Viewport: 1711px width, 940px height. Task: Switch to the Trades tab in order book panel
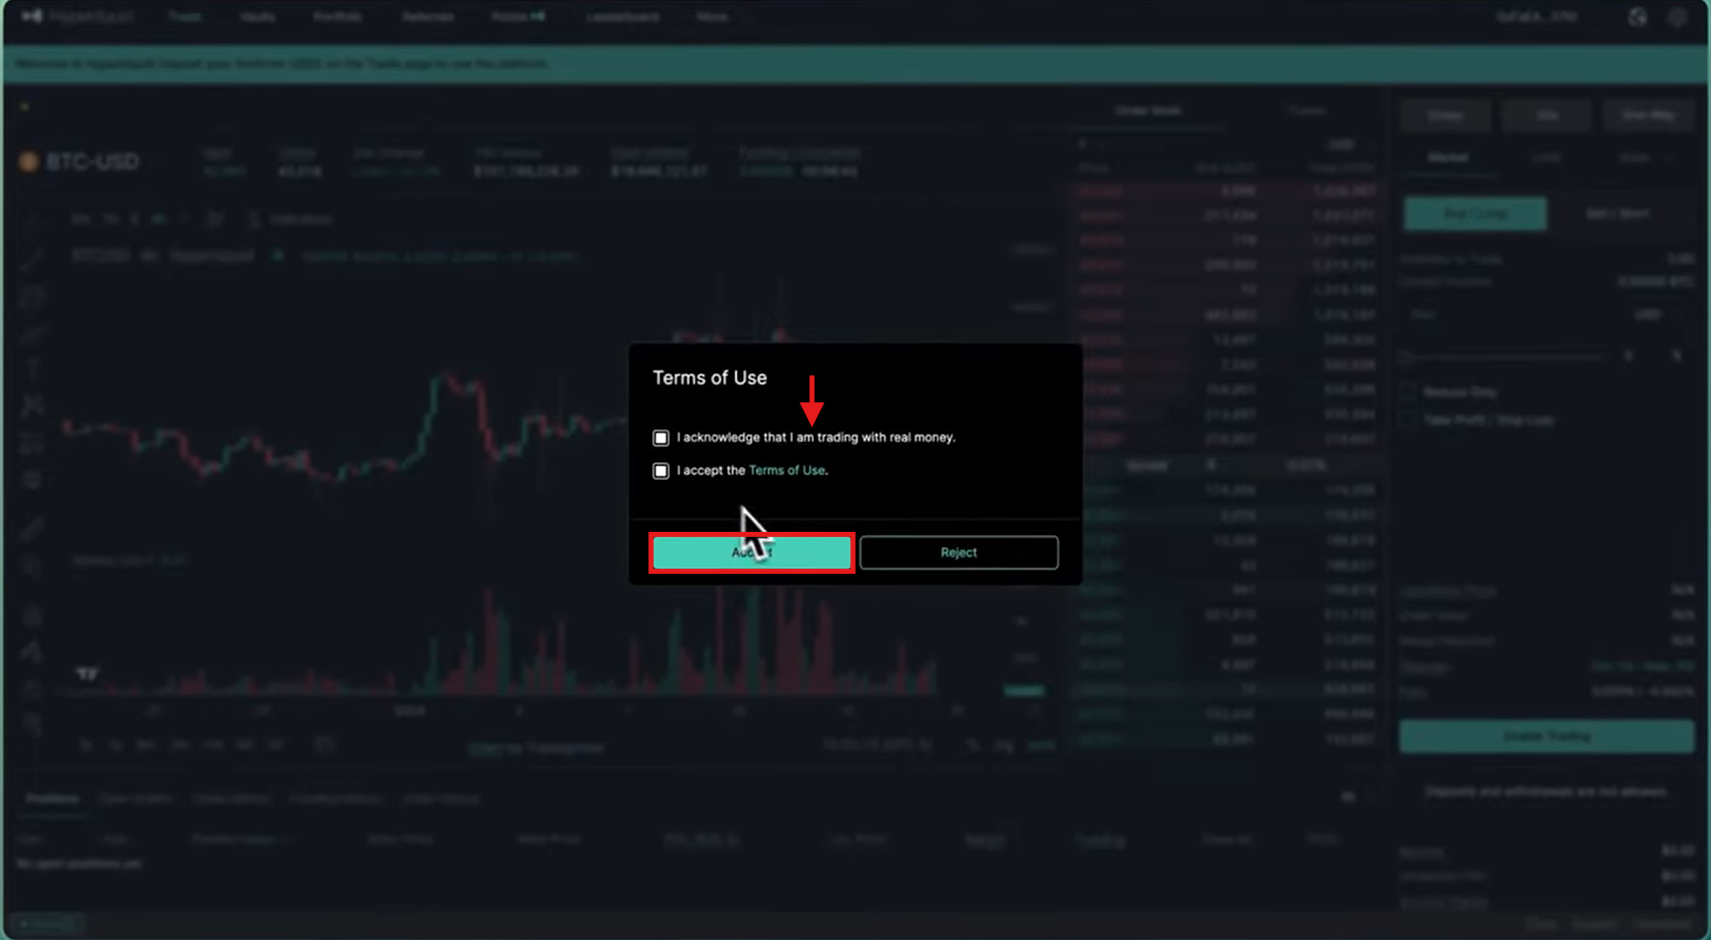coord(1307,110)
